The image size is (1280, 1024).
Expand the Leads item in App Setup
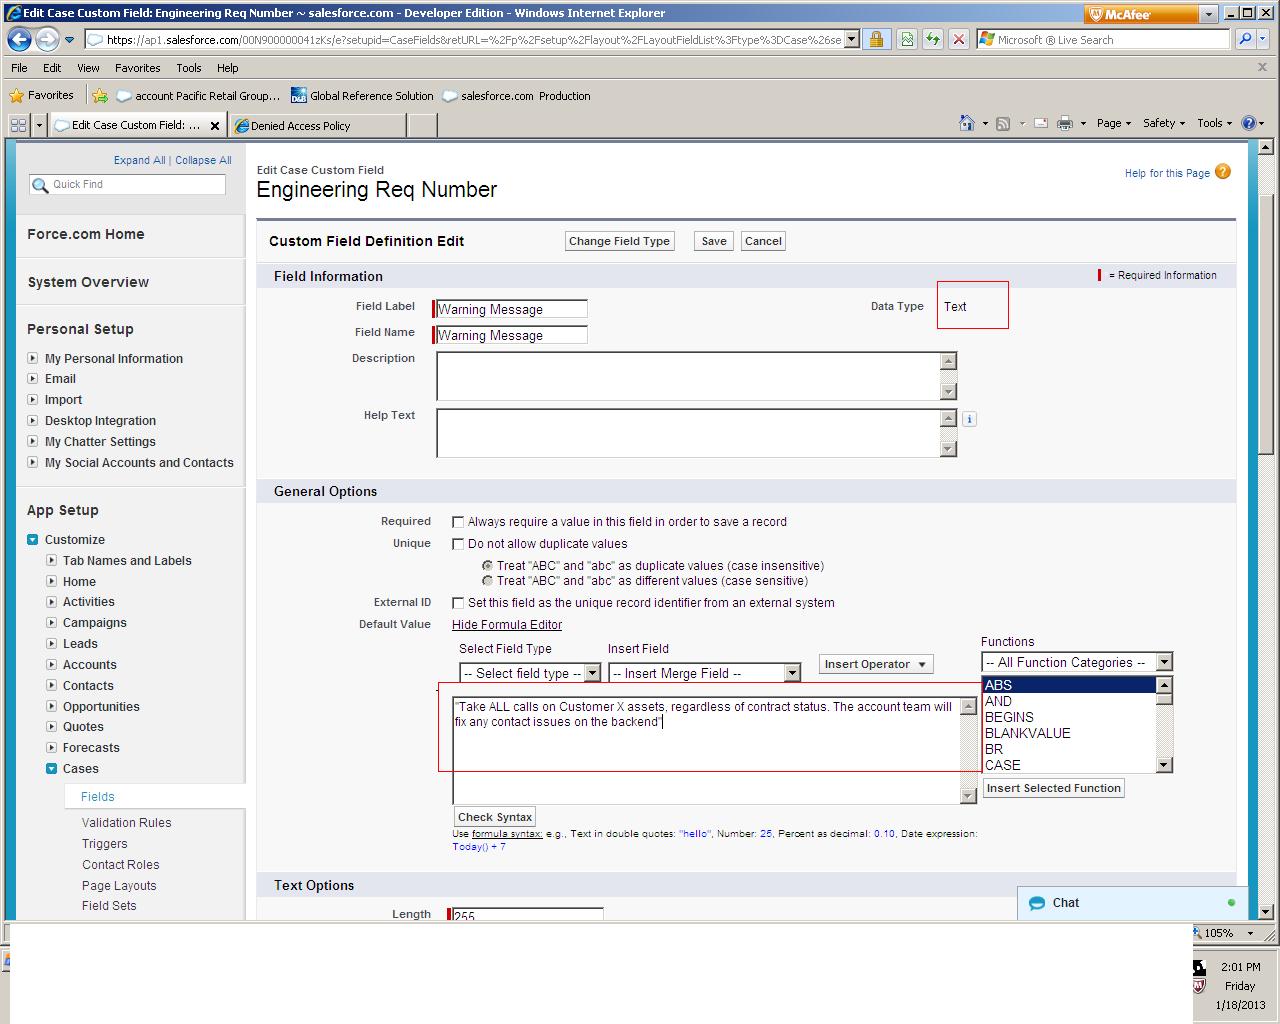(52, 643)
